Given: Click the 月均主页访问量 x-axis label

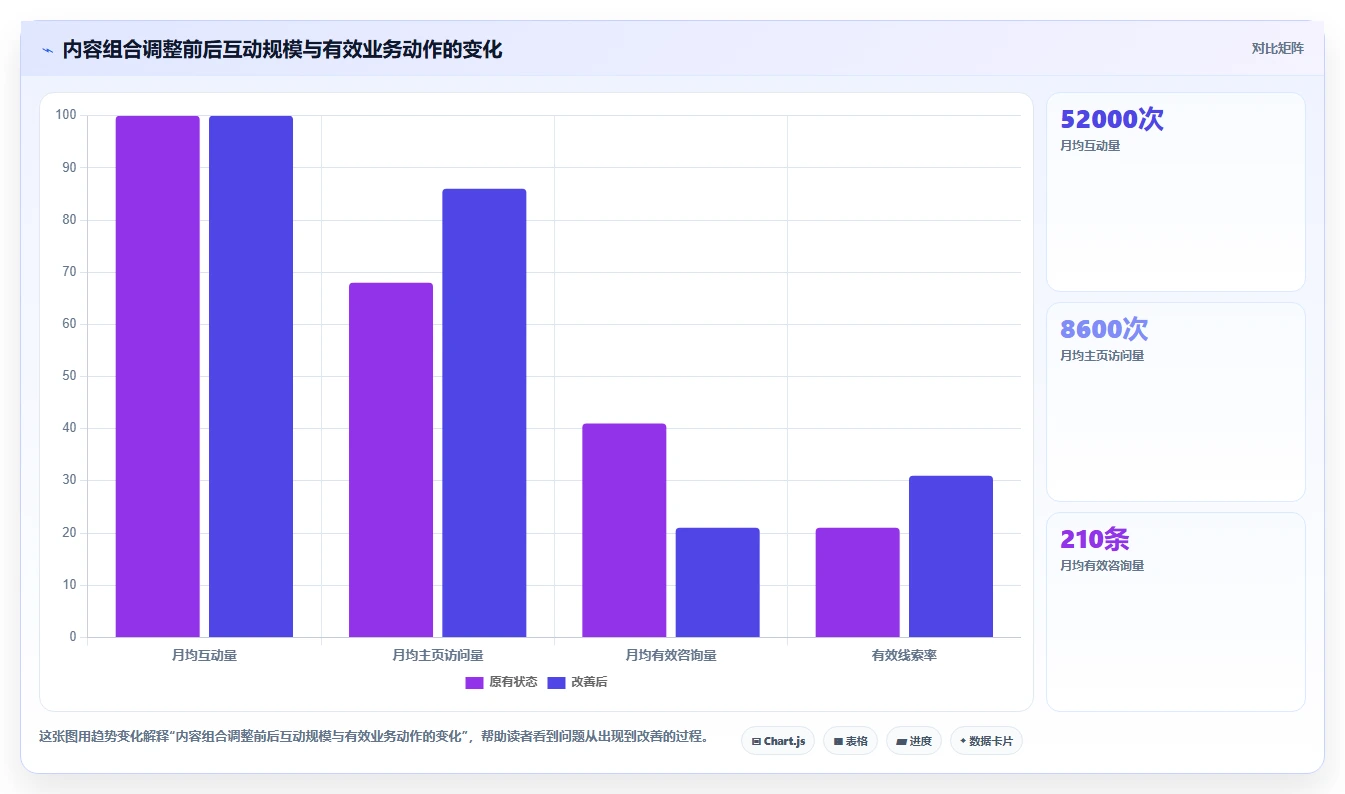Looking at the screenshot, I should tap(438, 656).
